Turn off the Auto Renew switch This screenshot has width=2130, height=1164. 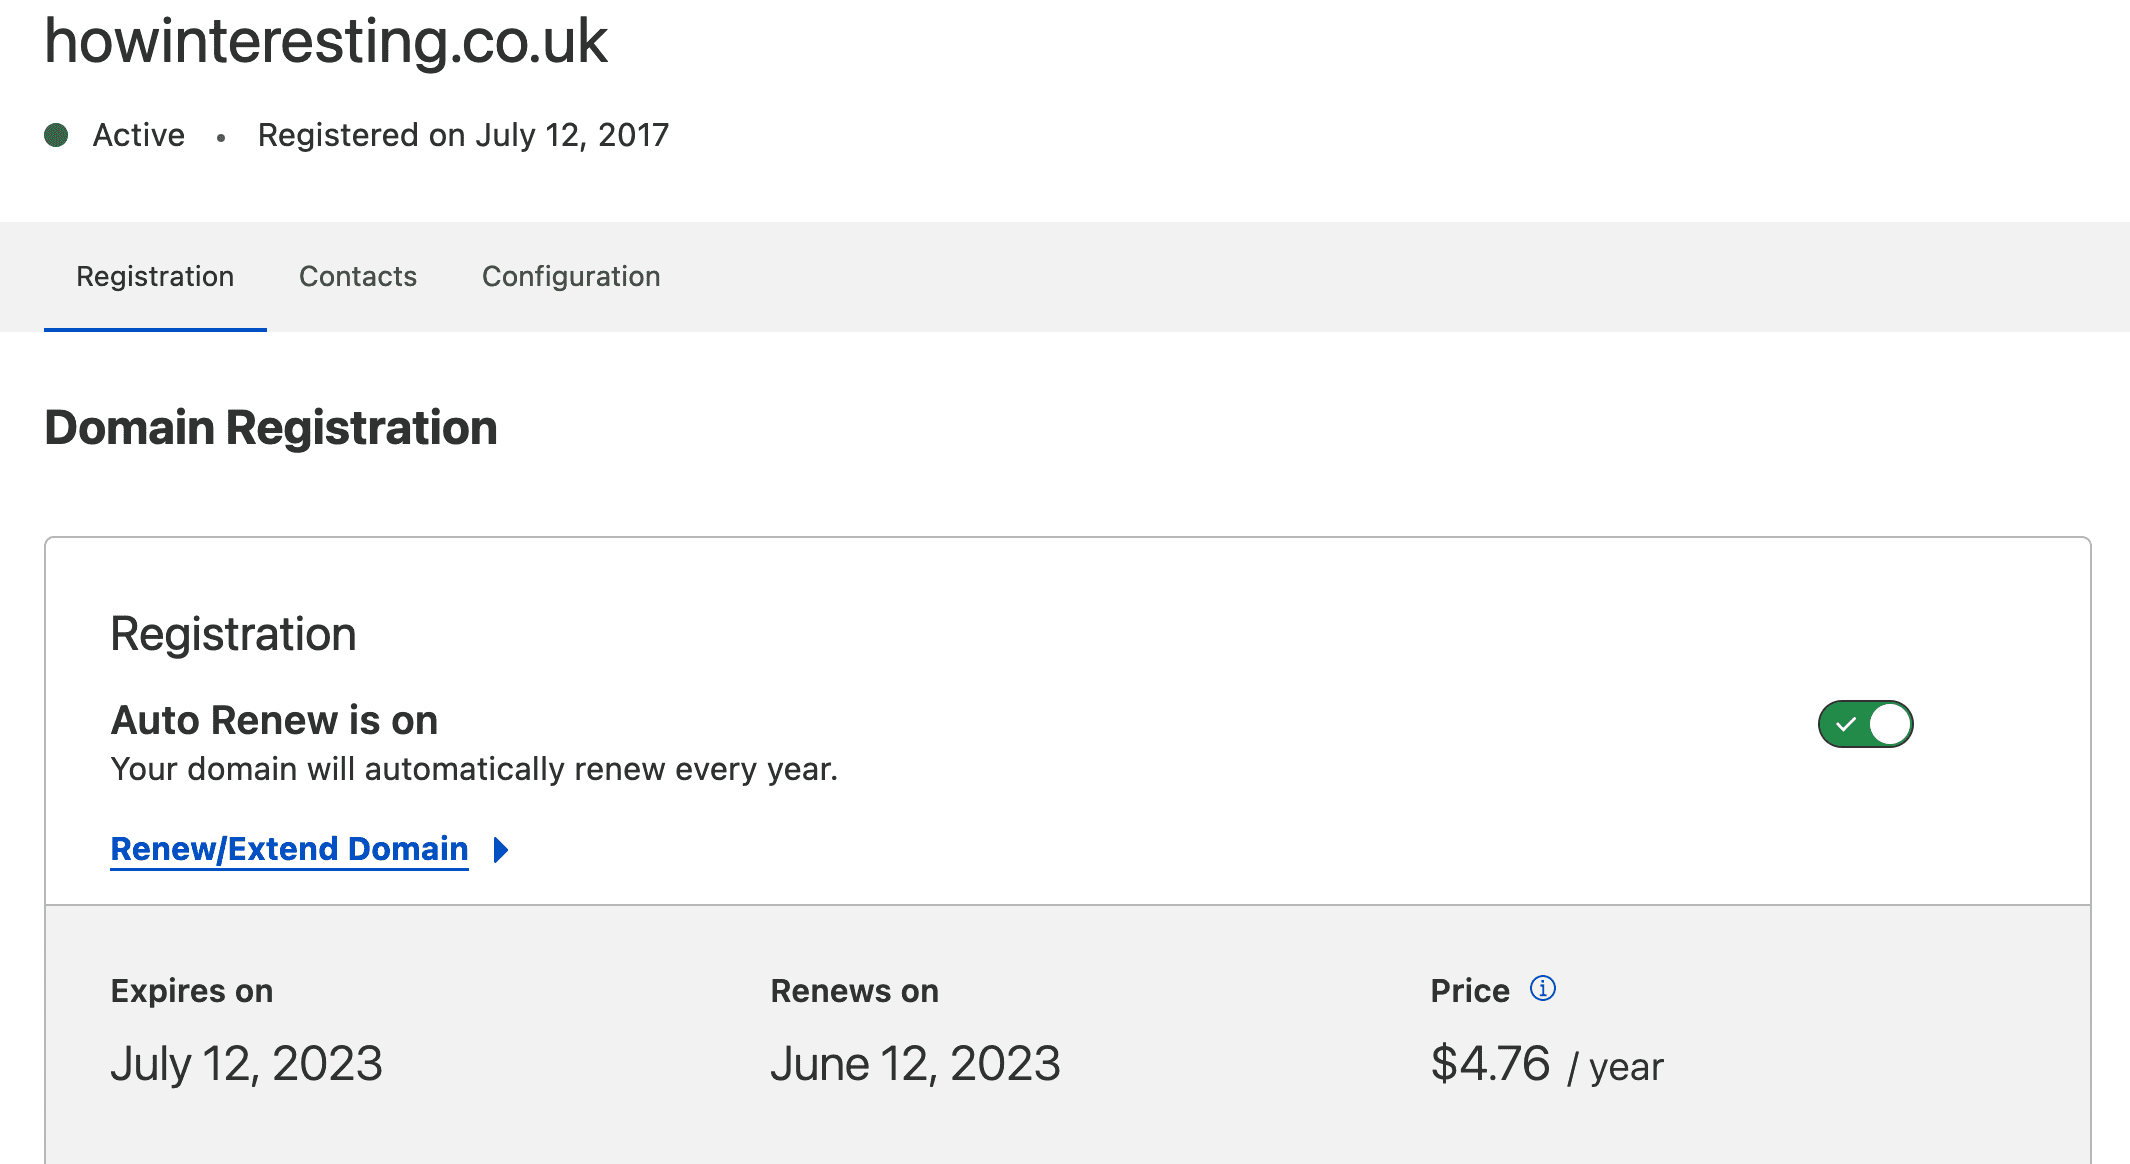click(1865, 724)
